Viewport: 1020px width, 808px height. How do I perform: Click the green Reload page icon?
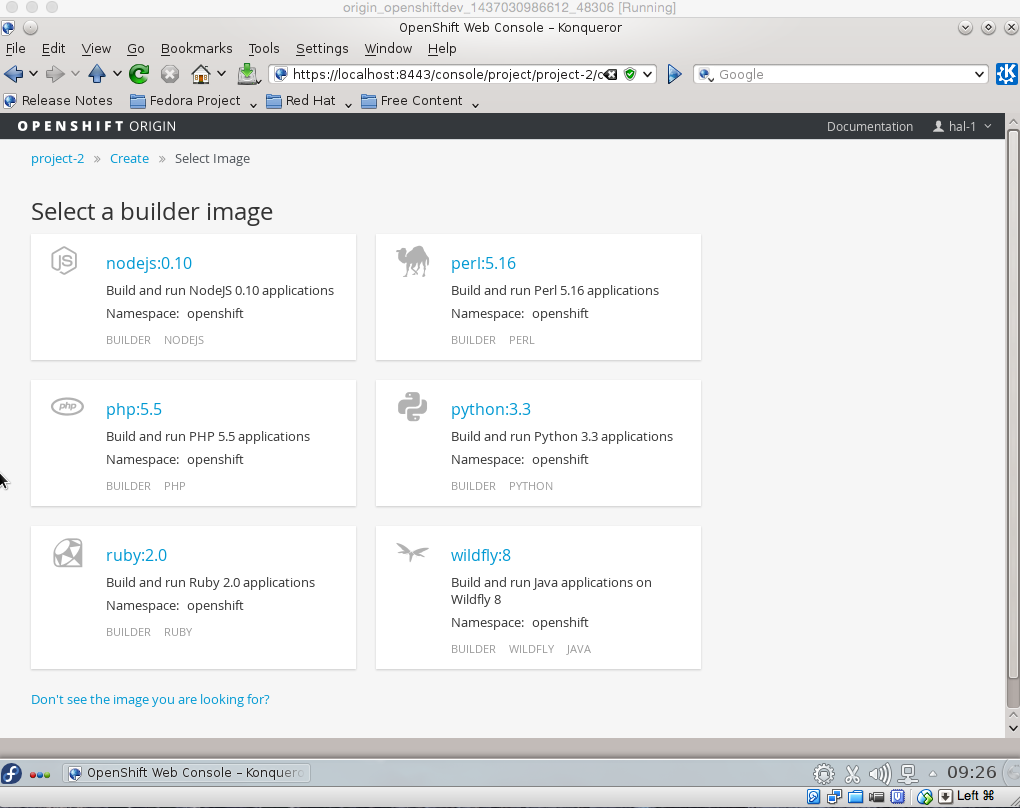point(139,74)
